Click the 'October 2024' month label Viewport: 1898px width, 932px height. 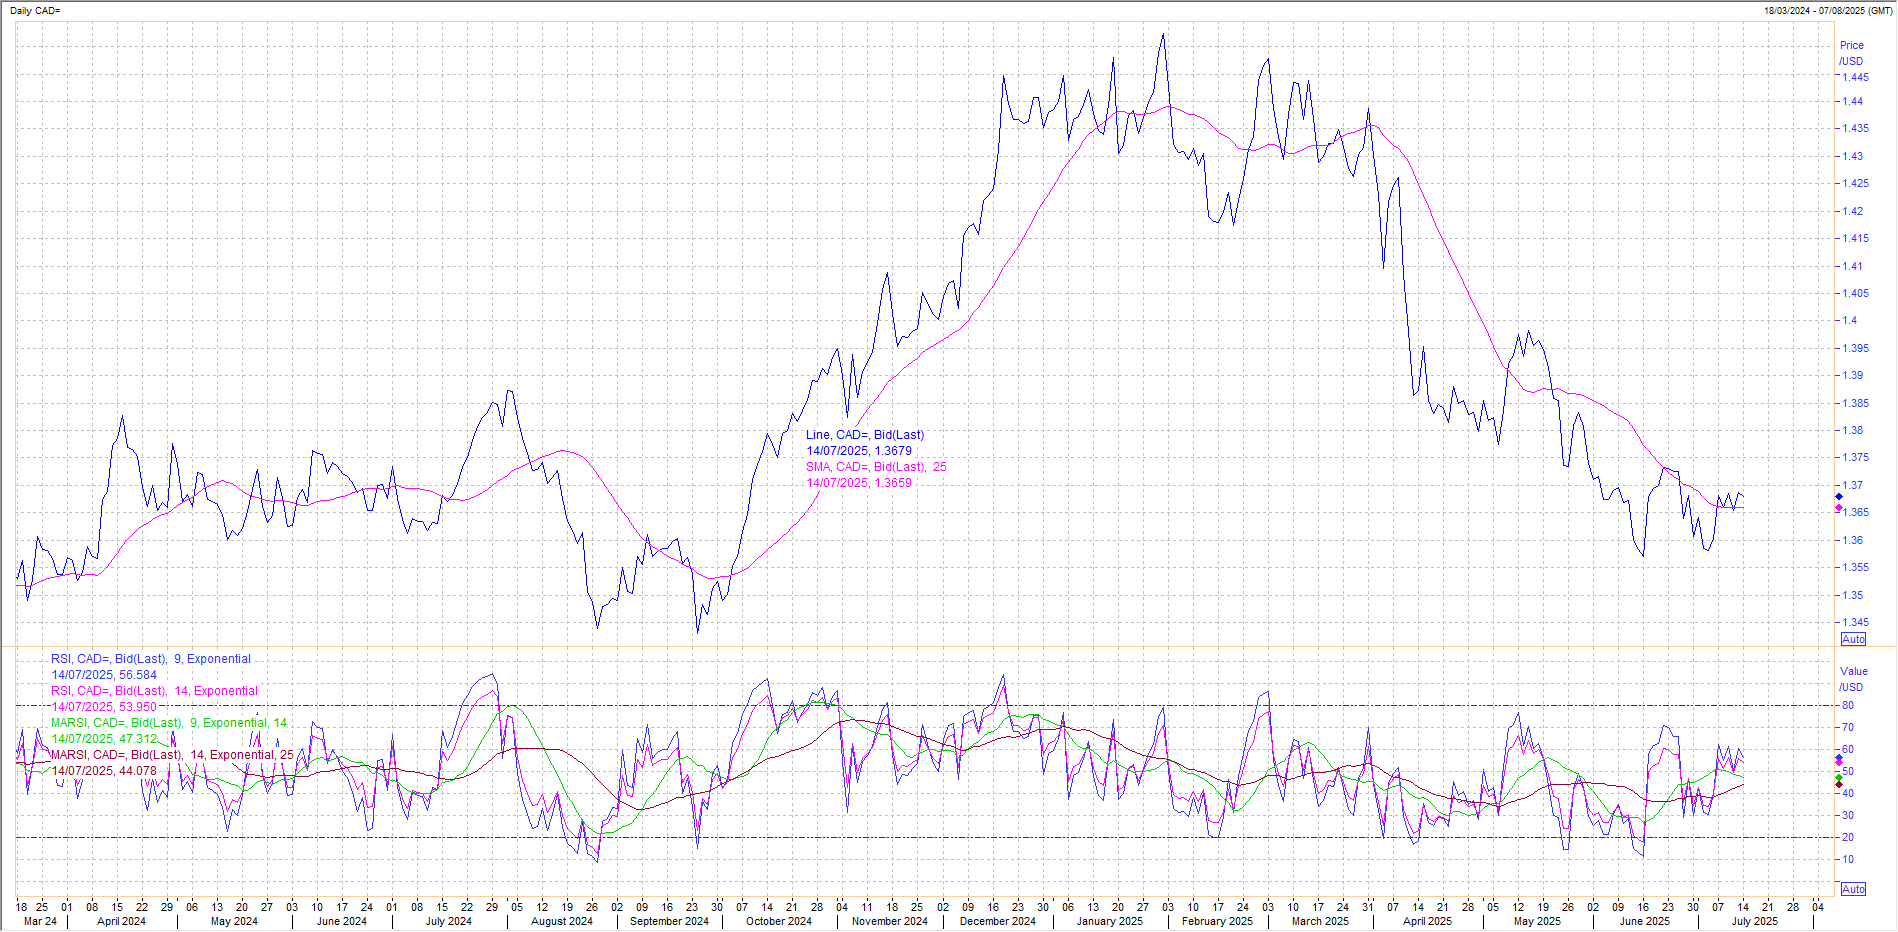click(x=779, y=921)
